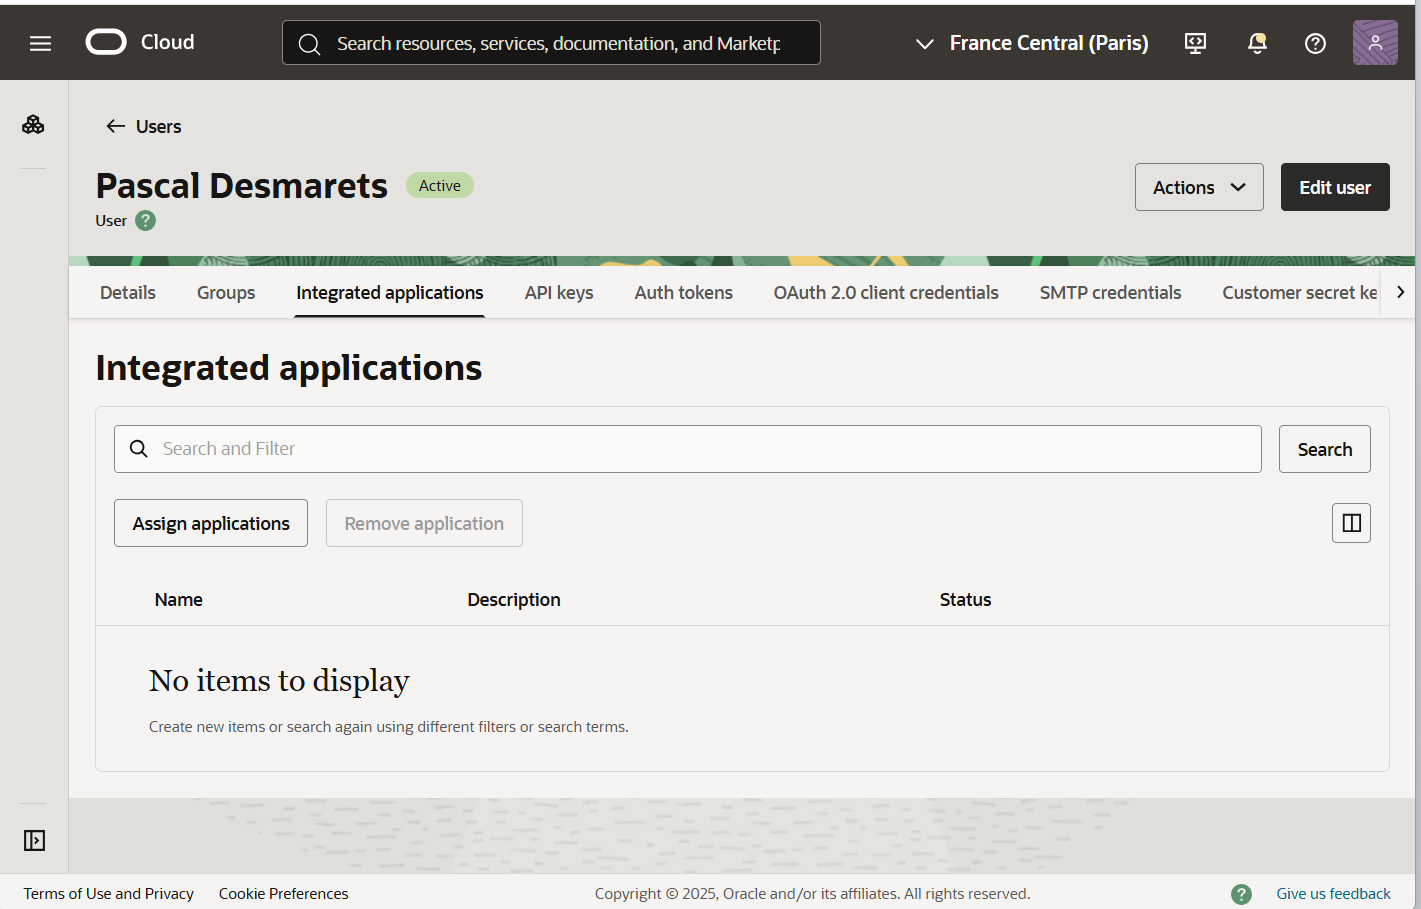
Task: Open the column manager icon above the table
Action: pyautogui.click(x=1351, y=522)
